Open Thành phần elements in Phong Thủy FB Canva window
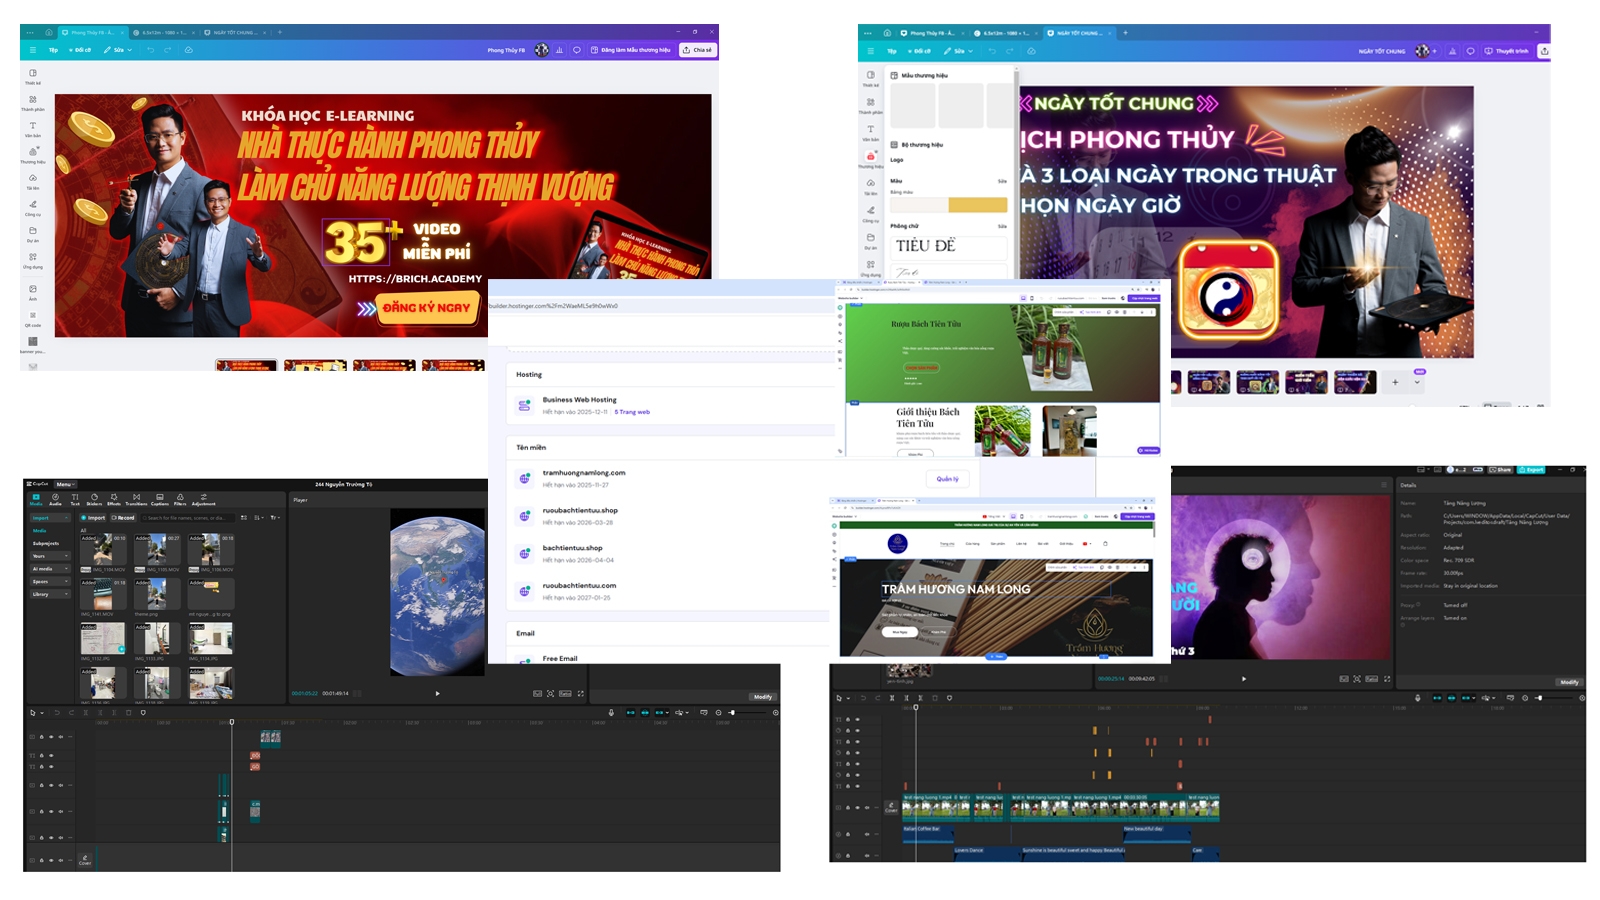This screenshot has height=900, width=1600. pyautogui.click(x=33, y=103)
